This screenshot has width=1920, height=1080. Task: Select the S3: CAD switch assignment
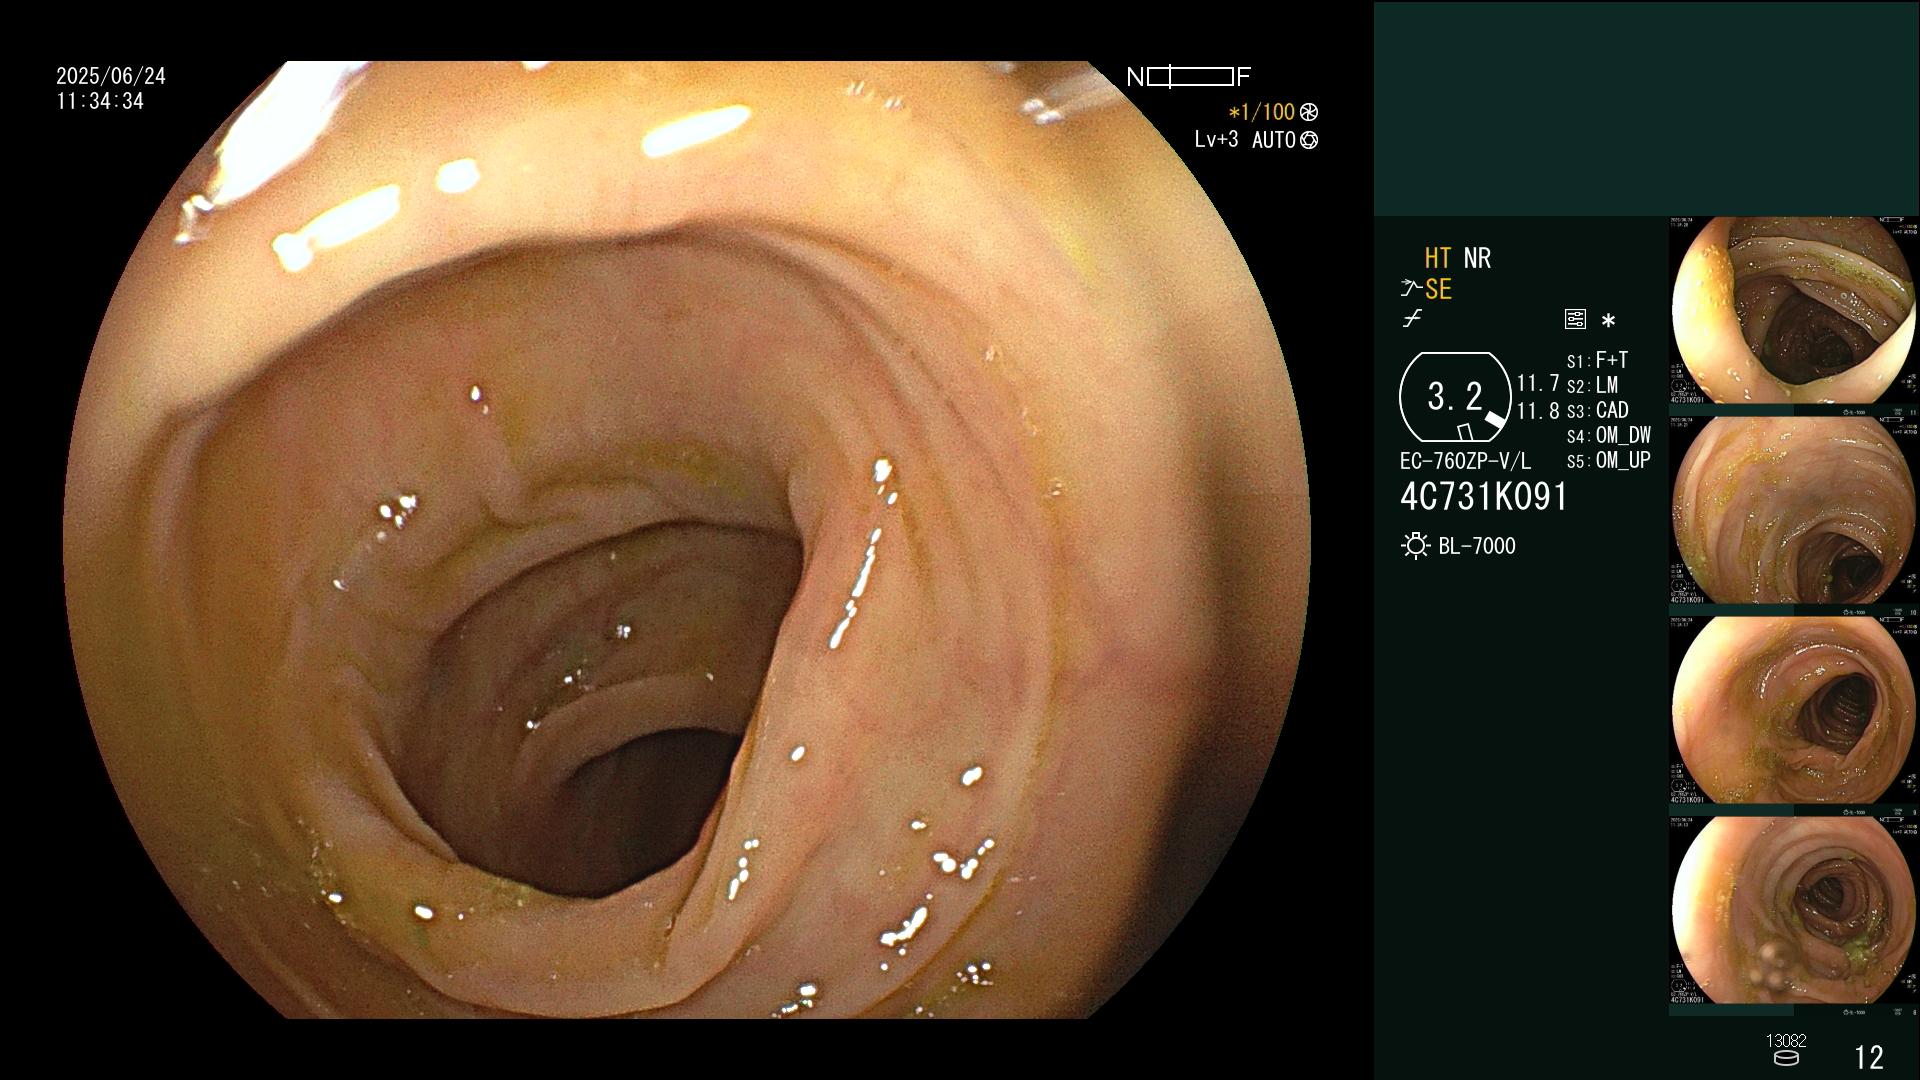pos(1597,410)
